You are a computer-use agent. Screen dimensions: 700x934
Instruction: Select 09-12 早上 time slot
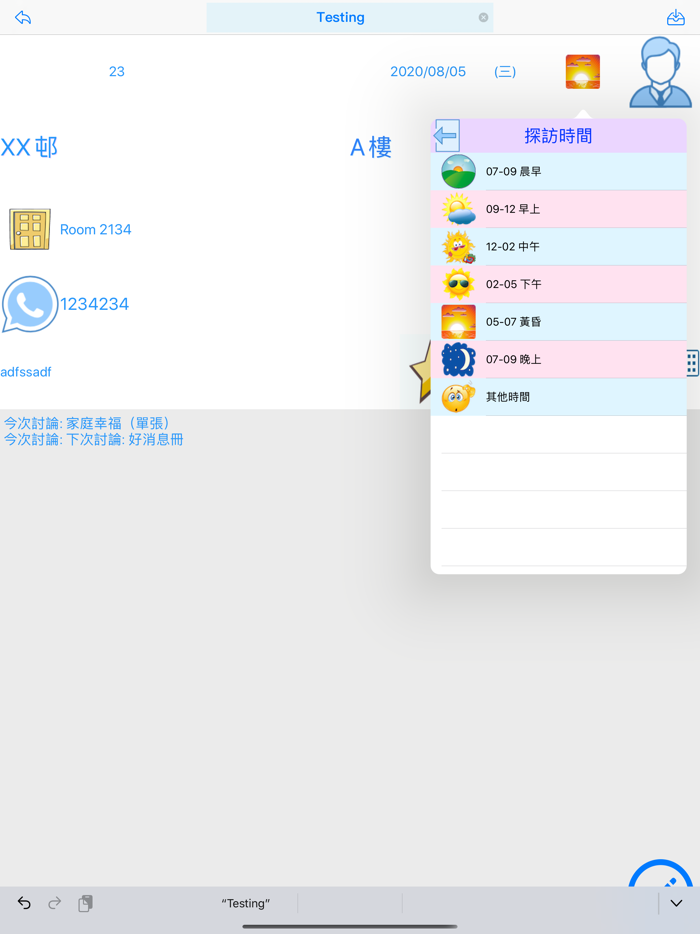point(559,209)
